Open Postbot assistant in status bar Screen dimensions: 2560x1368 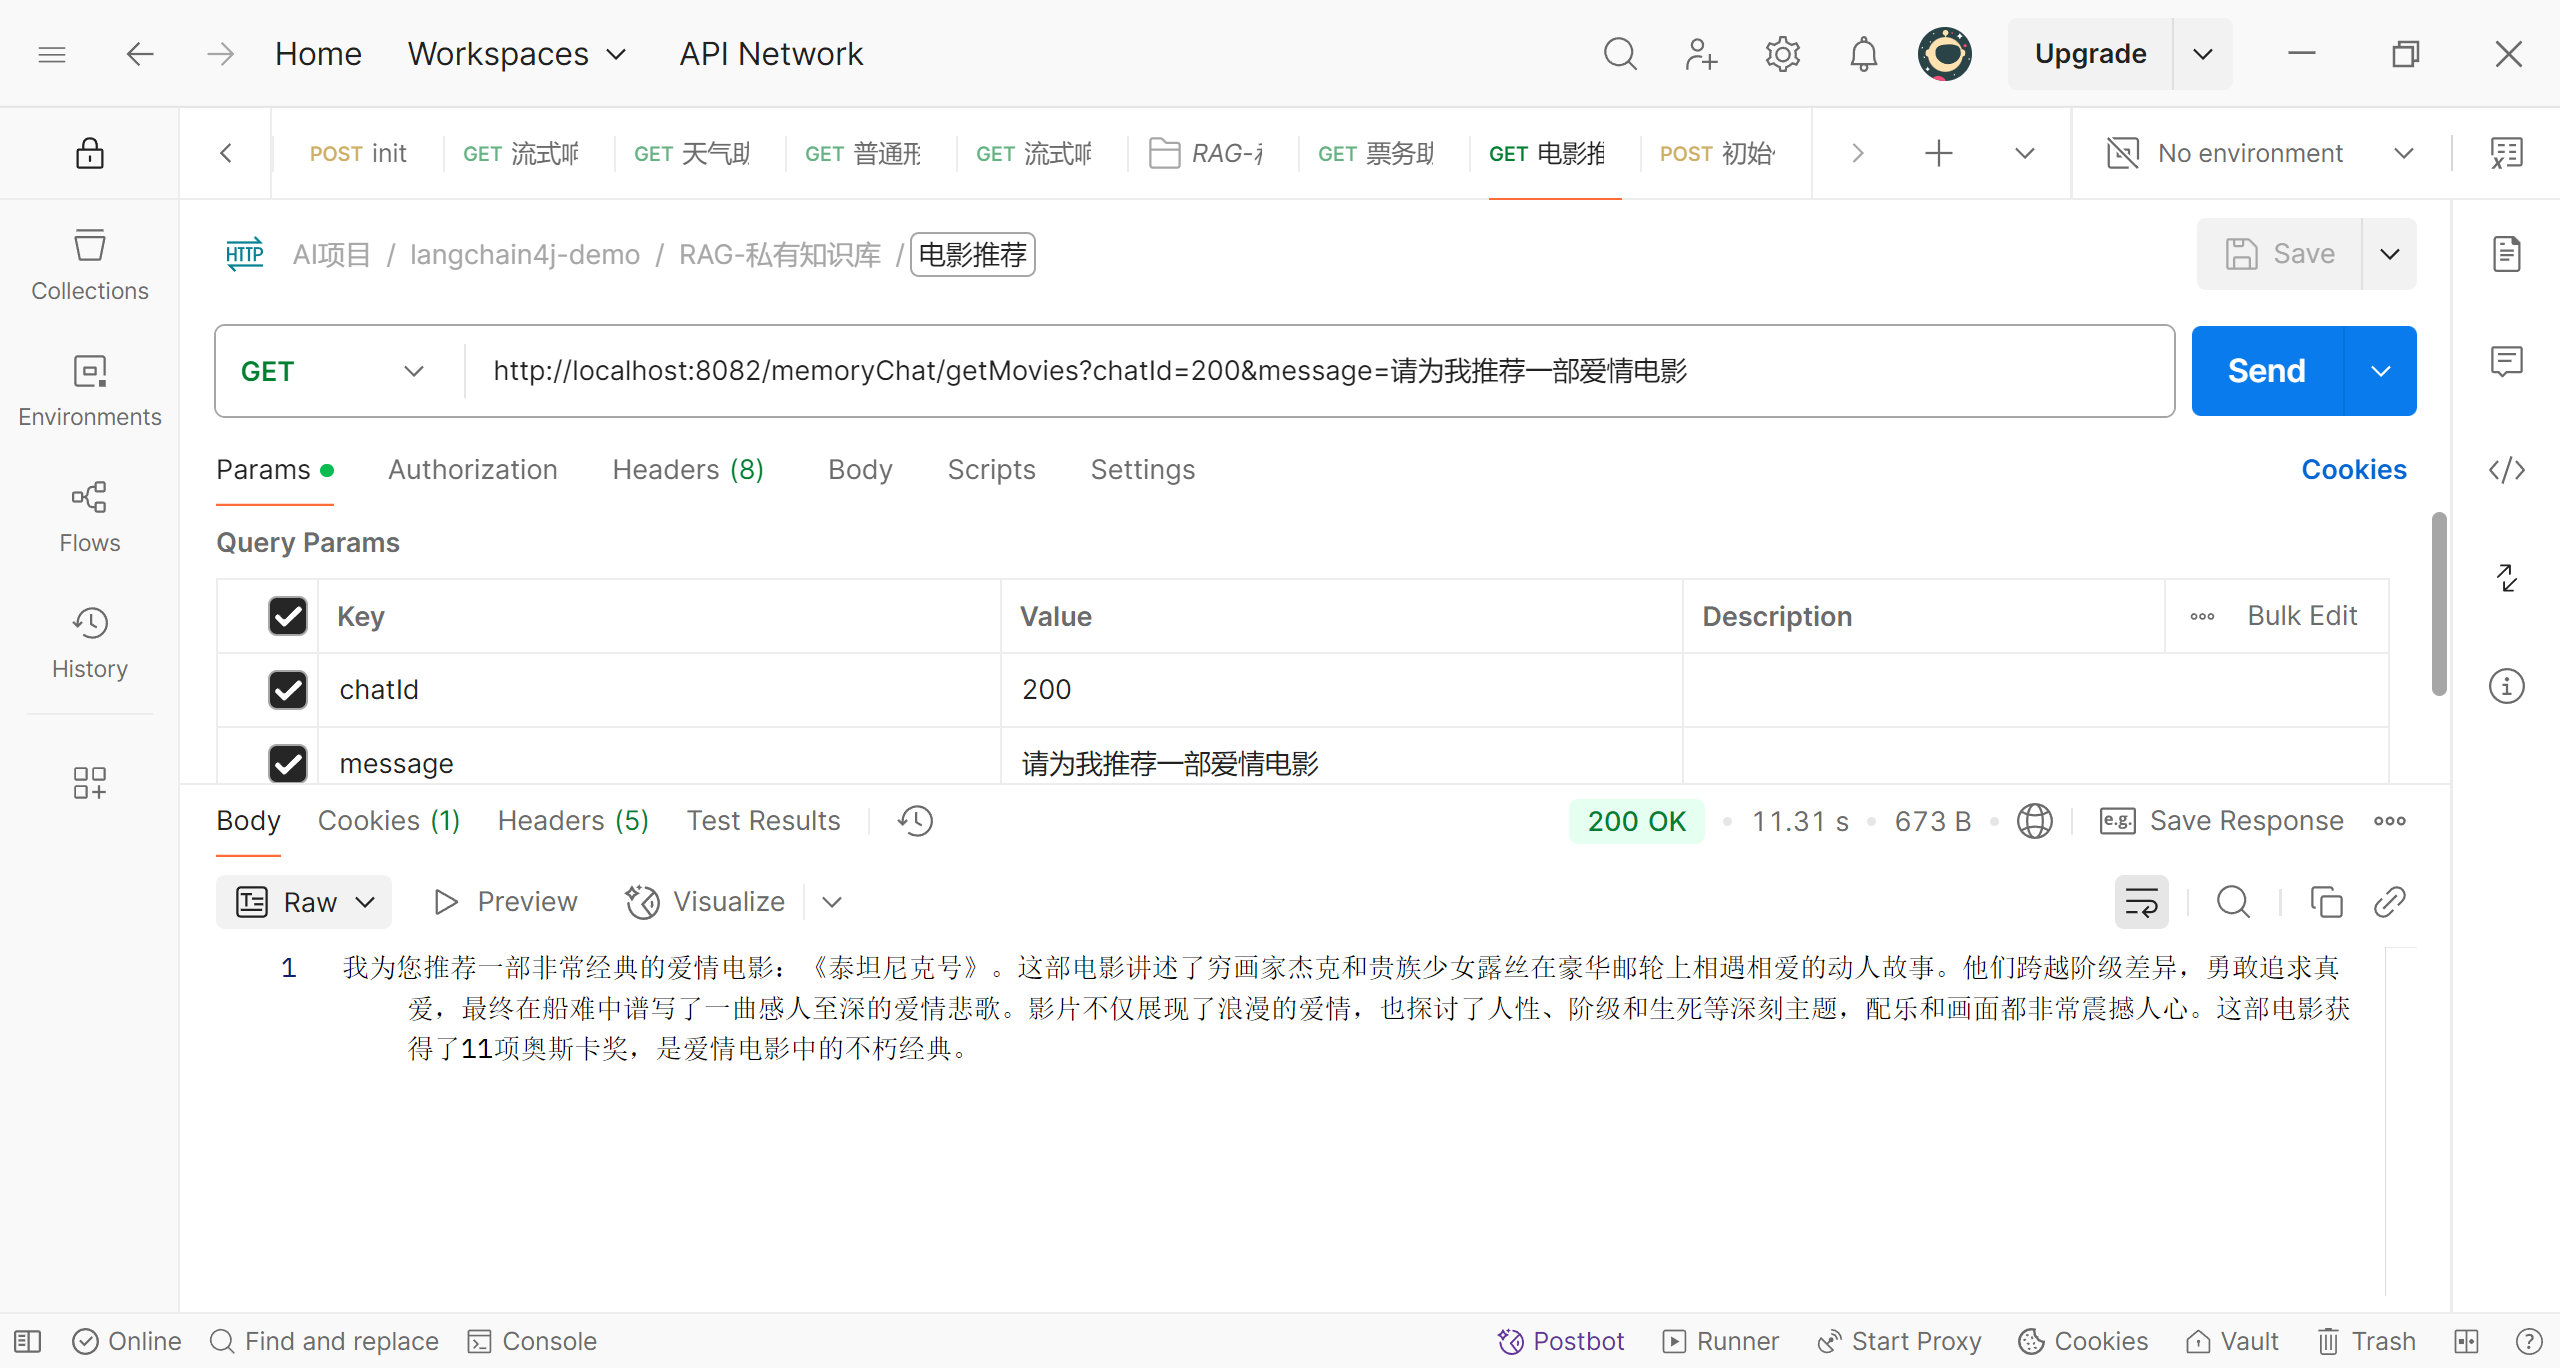click(x=1560, y=1341)
